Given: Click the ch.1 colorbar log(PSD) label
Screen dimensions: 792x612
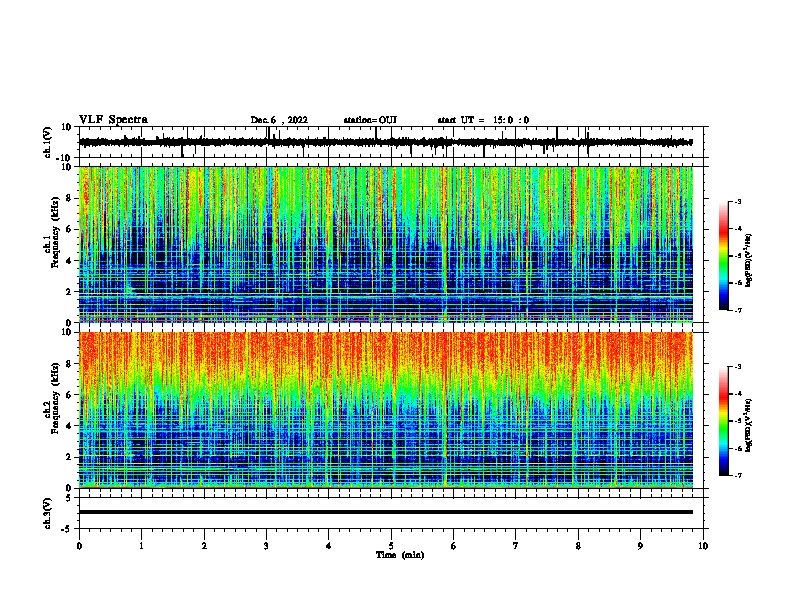Looking at the screenshot, I should (748, 260).
